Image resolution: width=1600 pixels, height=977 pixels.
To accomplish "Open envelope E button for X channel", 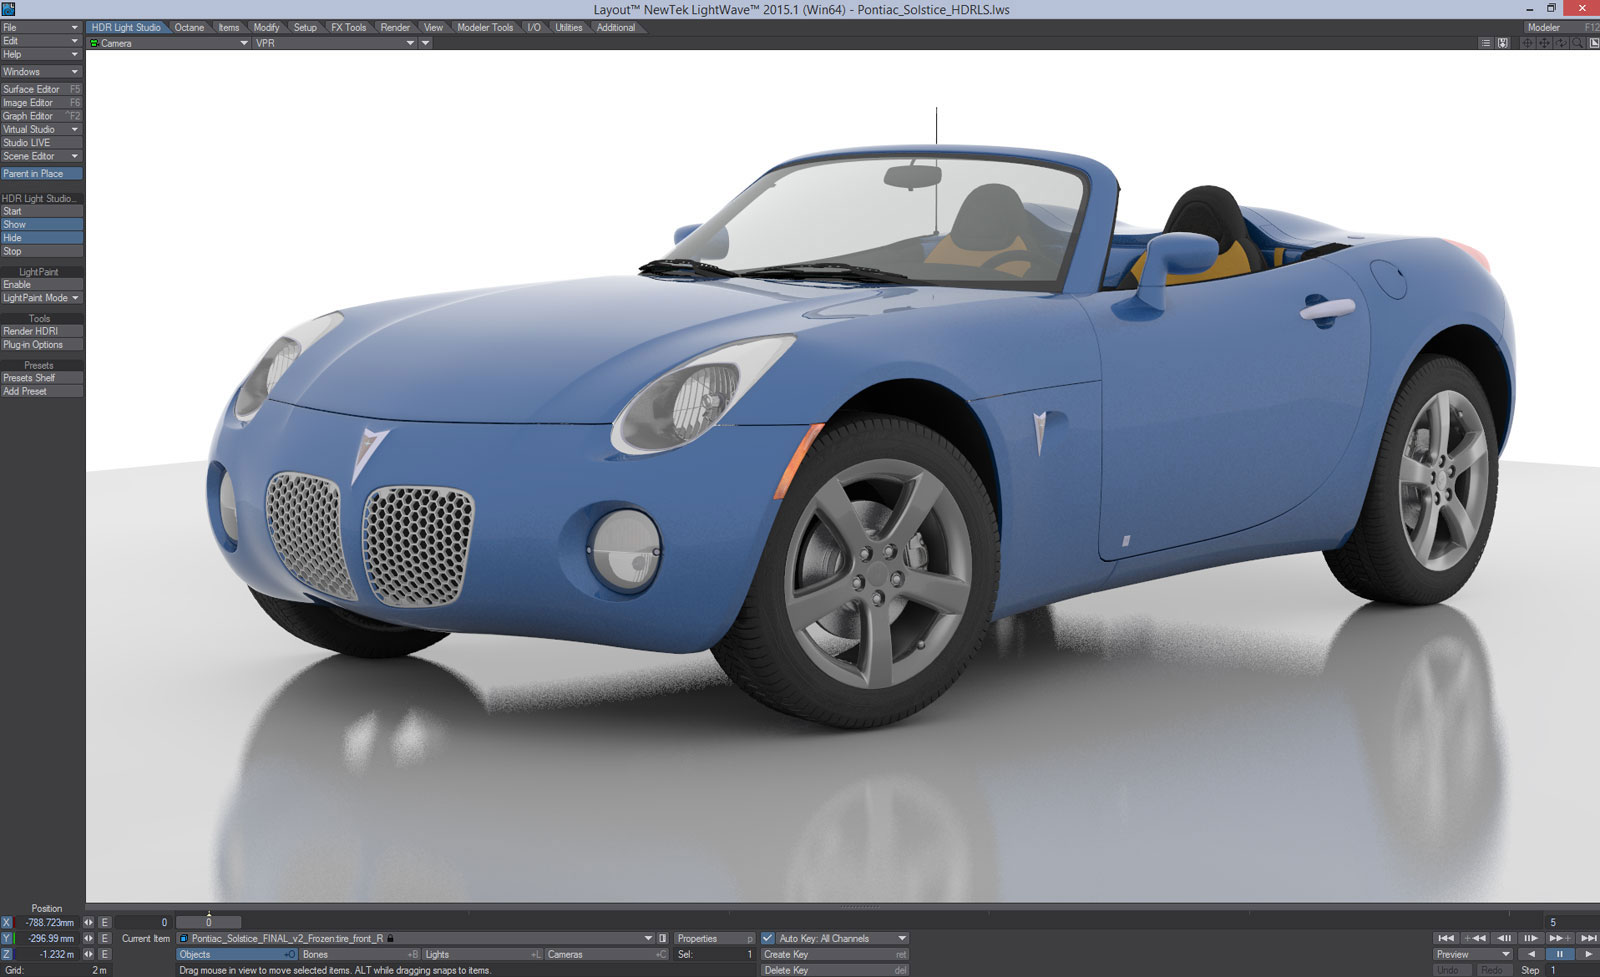I will (x=104, y=922).
